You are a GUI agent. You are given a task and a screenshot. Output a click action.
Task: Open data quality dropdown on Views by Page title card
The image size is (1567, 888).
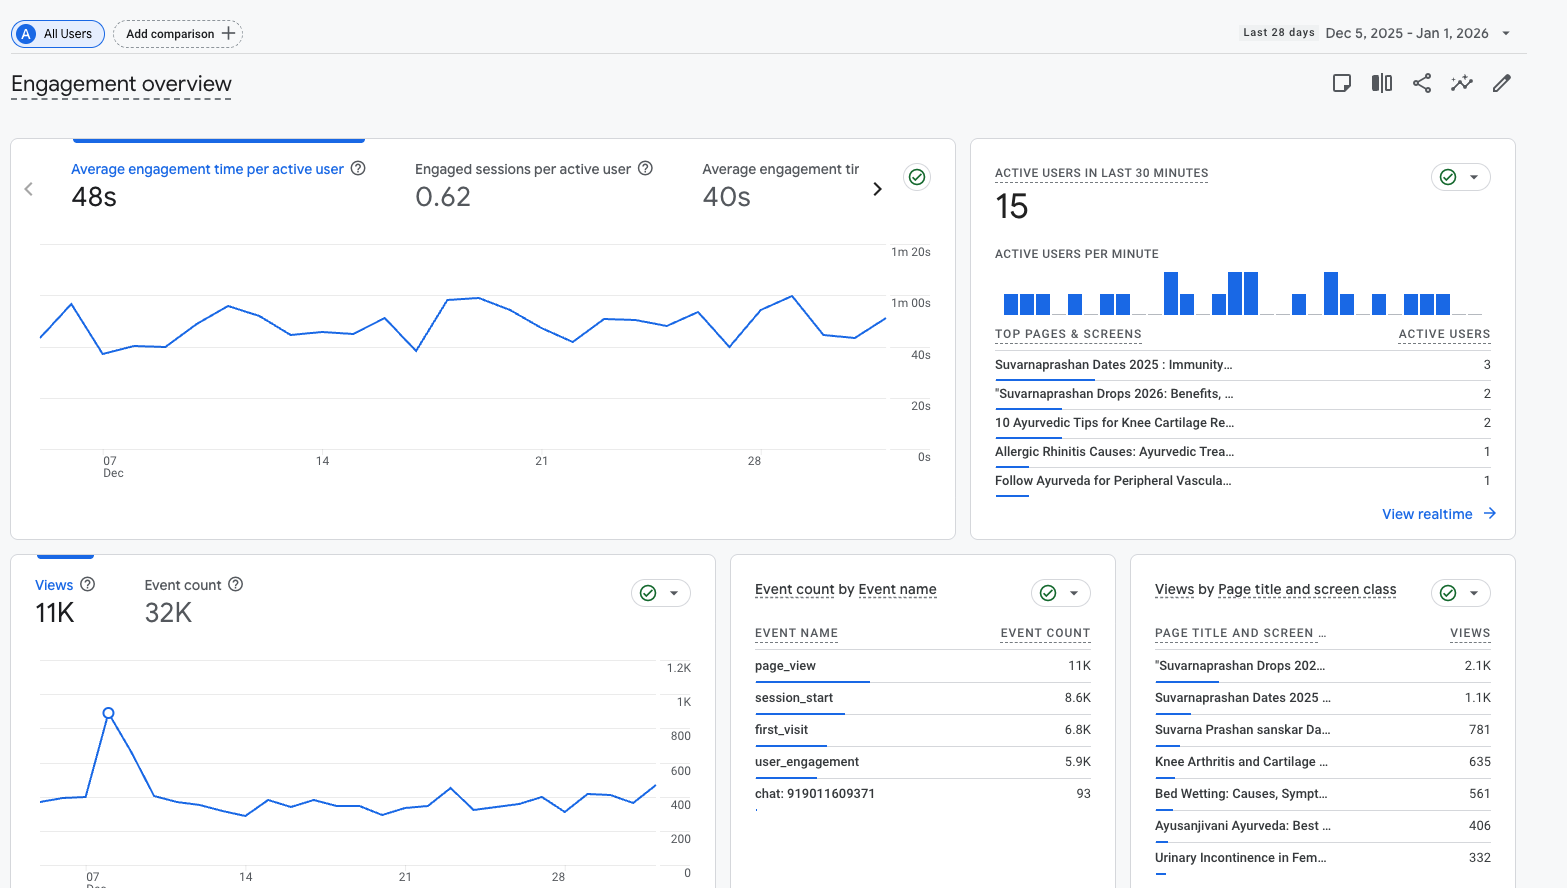pyautogui.click(x=1461, y=593)
